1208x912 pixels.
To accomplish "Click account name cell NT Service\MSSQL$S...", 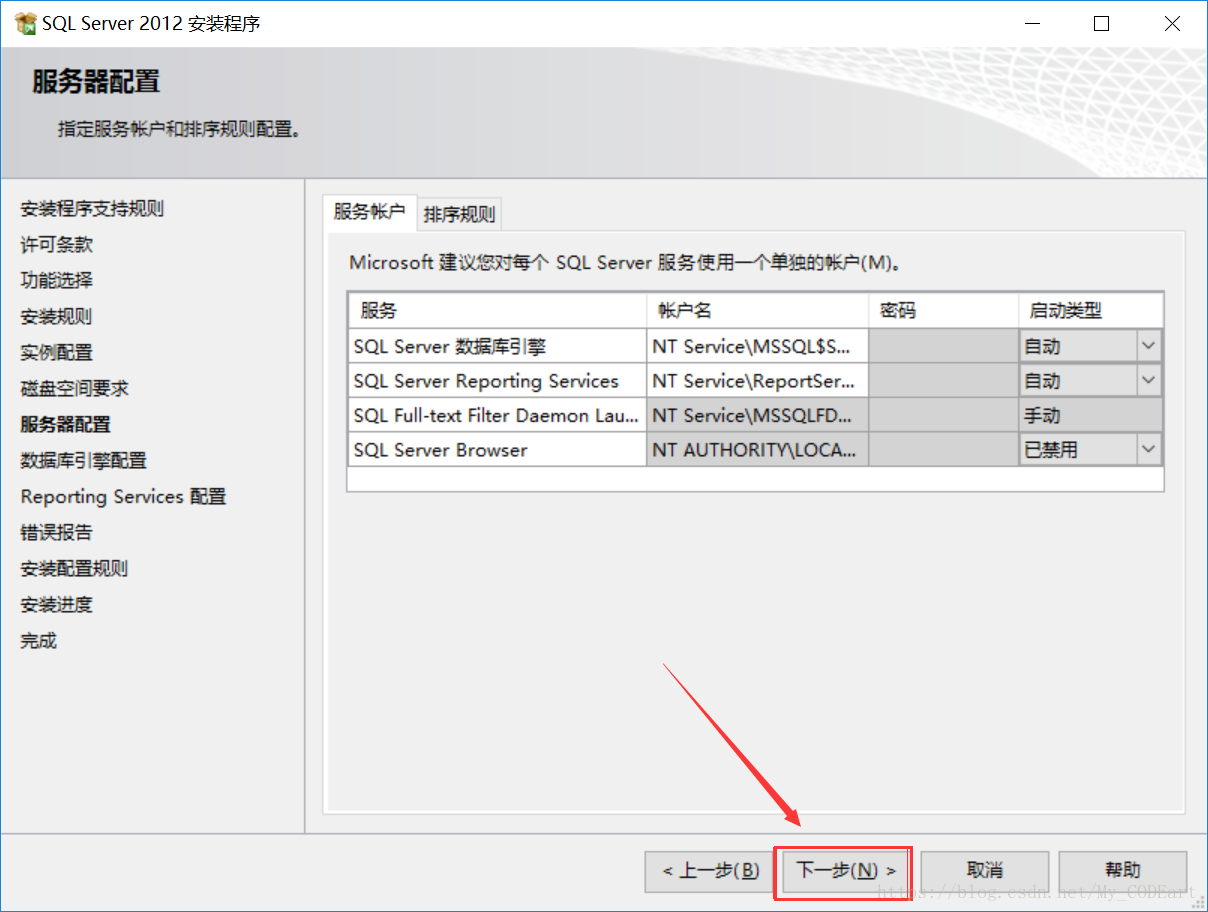I will pyautogui.click(x=757, y=346).
